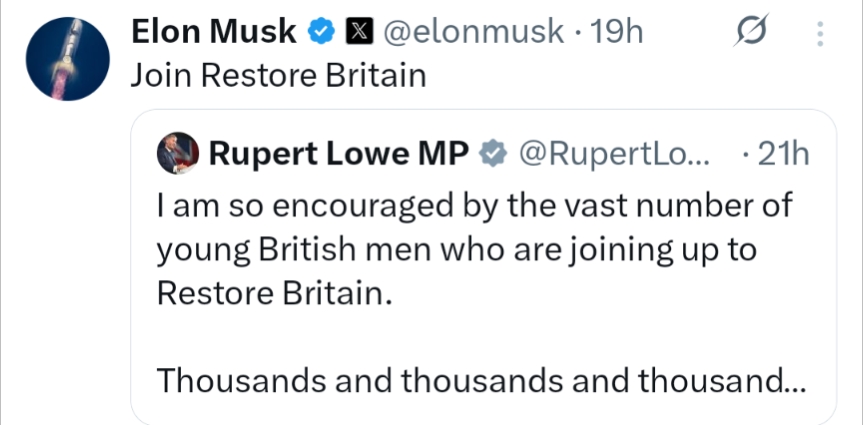Open Elon Musk's rocket profile picture
863x425 pixels.
click(65, 57)
